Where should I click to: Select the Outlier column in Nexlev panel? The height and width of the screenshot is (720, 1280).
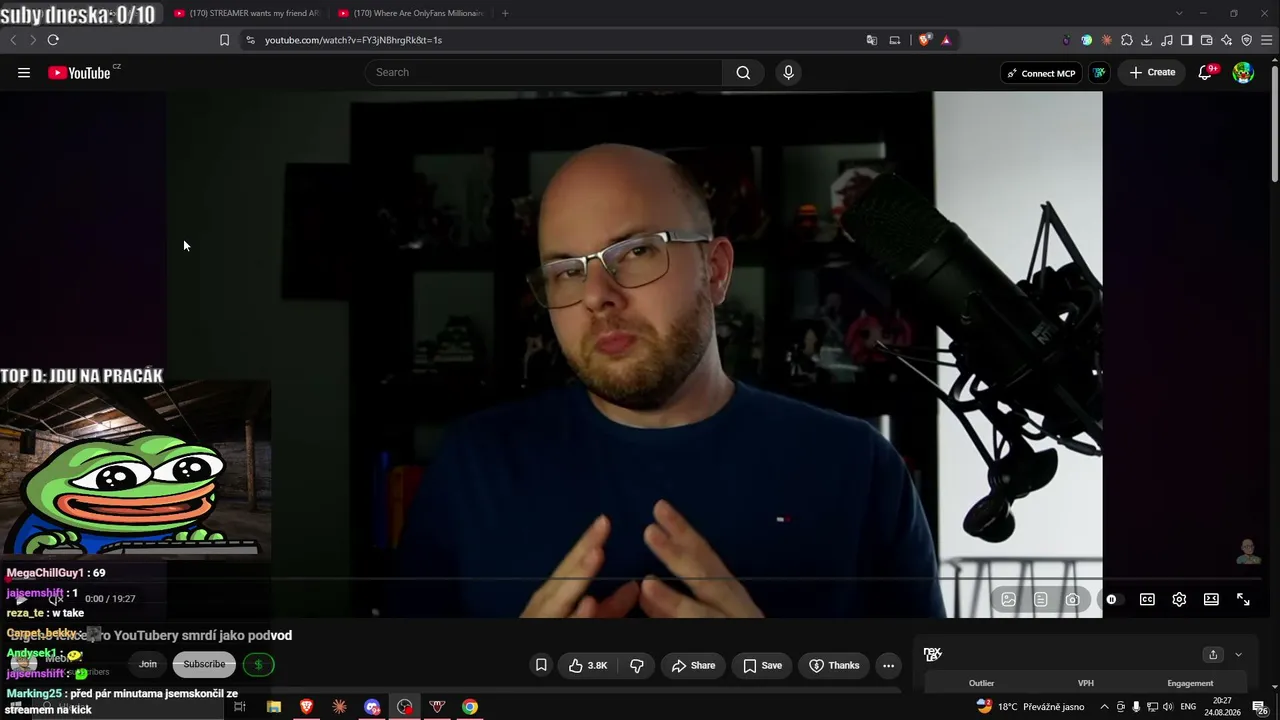982,683
